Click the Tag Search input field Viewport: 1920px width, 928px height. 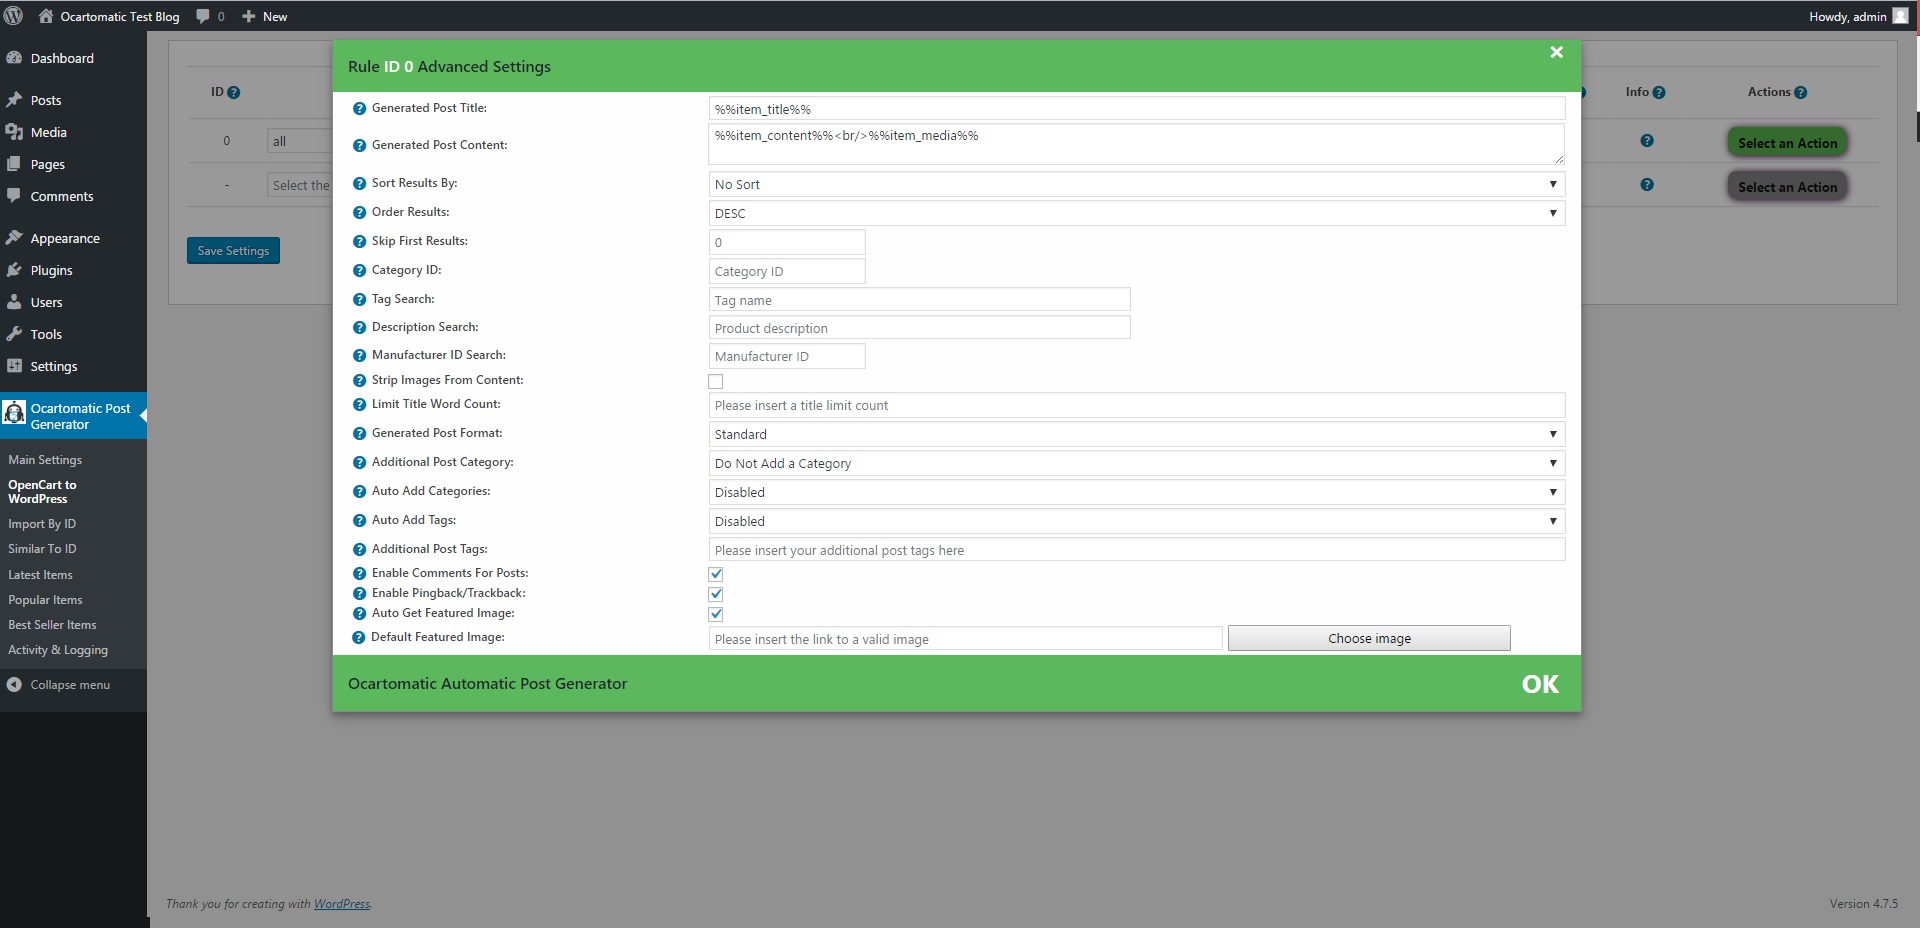(x=920, y=300)
